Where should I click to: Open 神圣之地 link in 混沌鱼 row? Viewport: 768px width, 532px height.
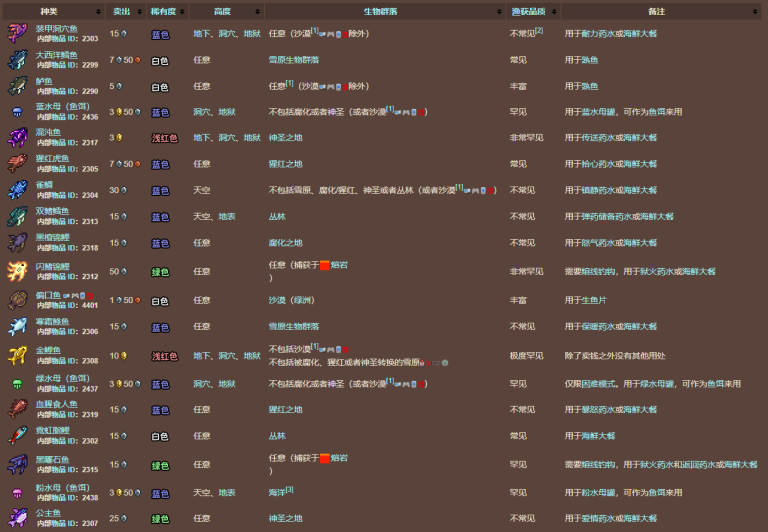click(x=286, y=138)
